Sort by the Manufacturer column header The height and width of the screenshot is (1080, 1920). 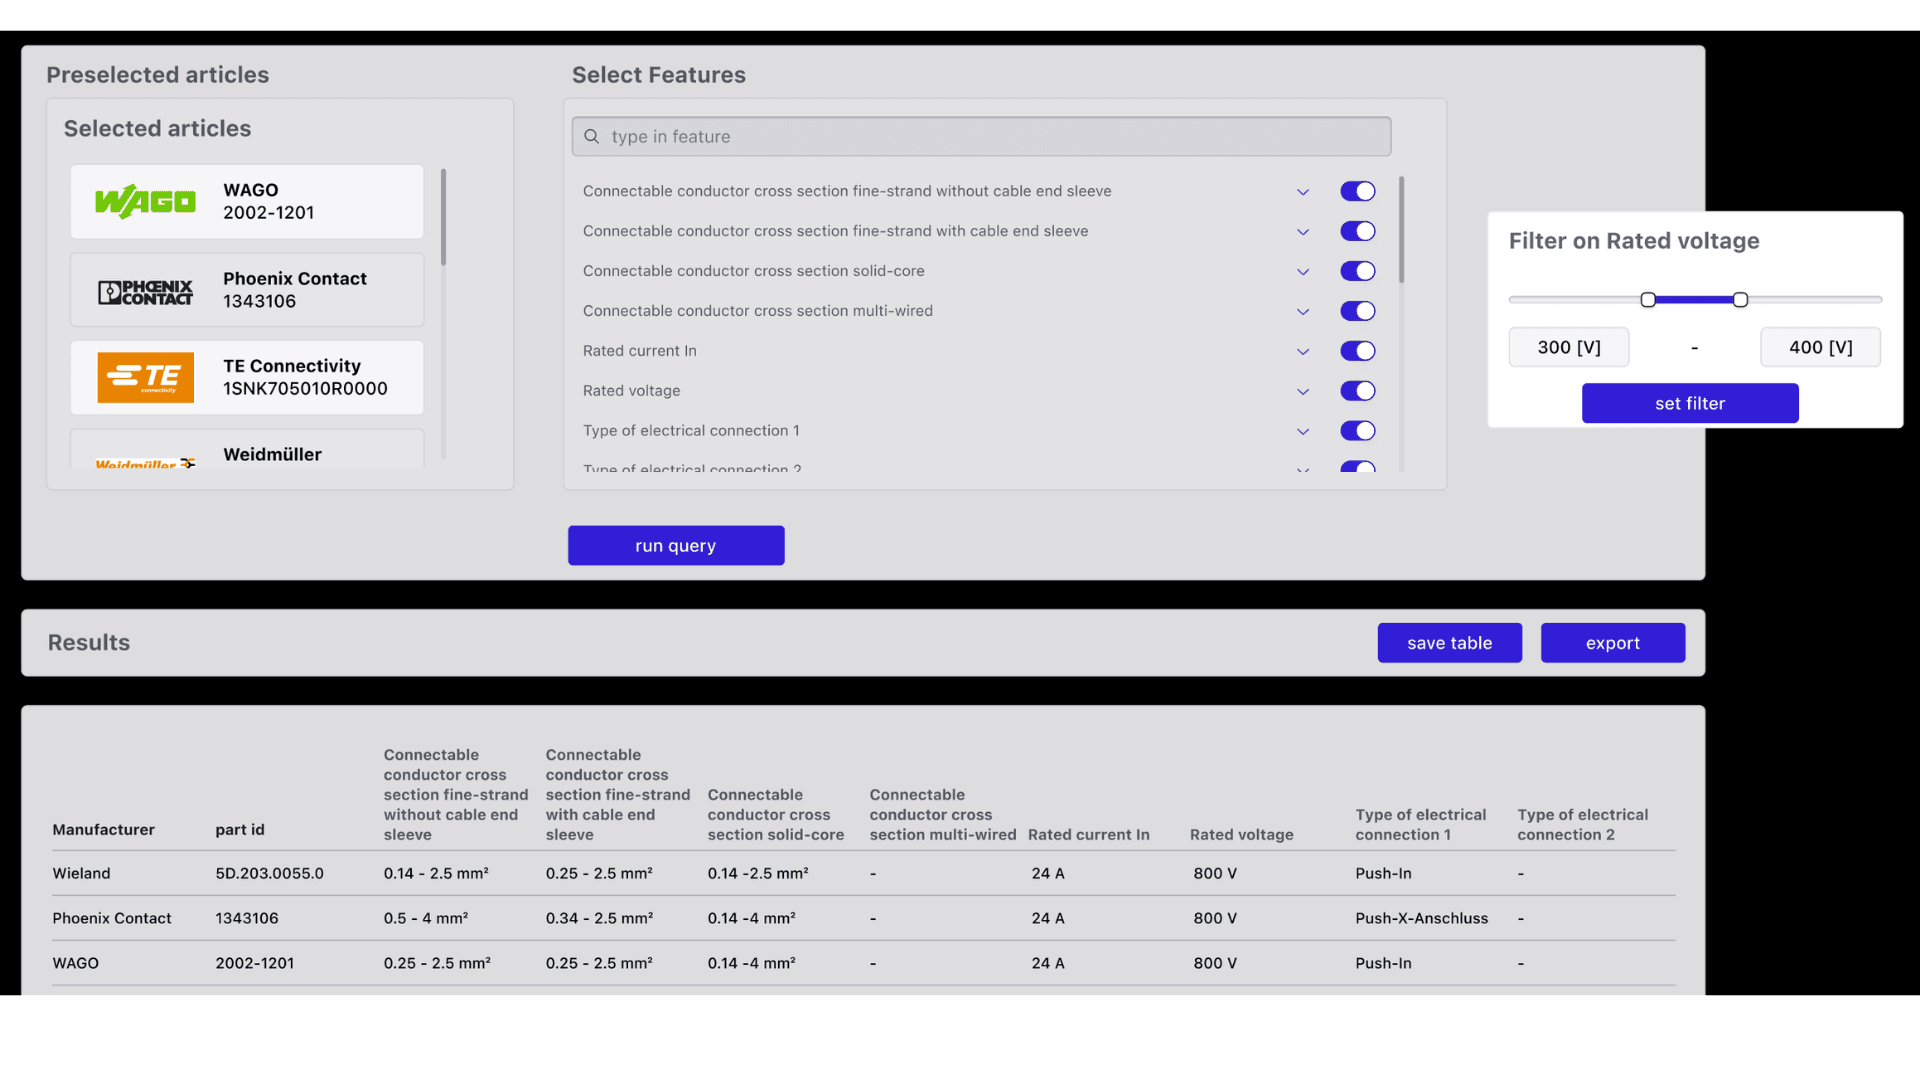tap(103, 830)
